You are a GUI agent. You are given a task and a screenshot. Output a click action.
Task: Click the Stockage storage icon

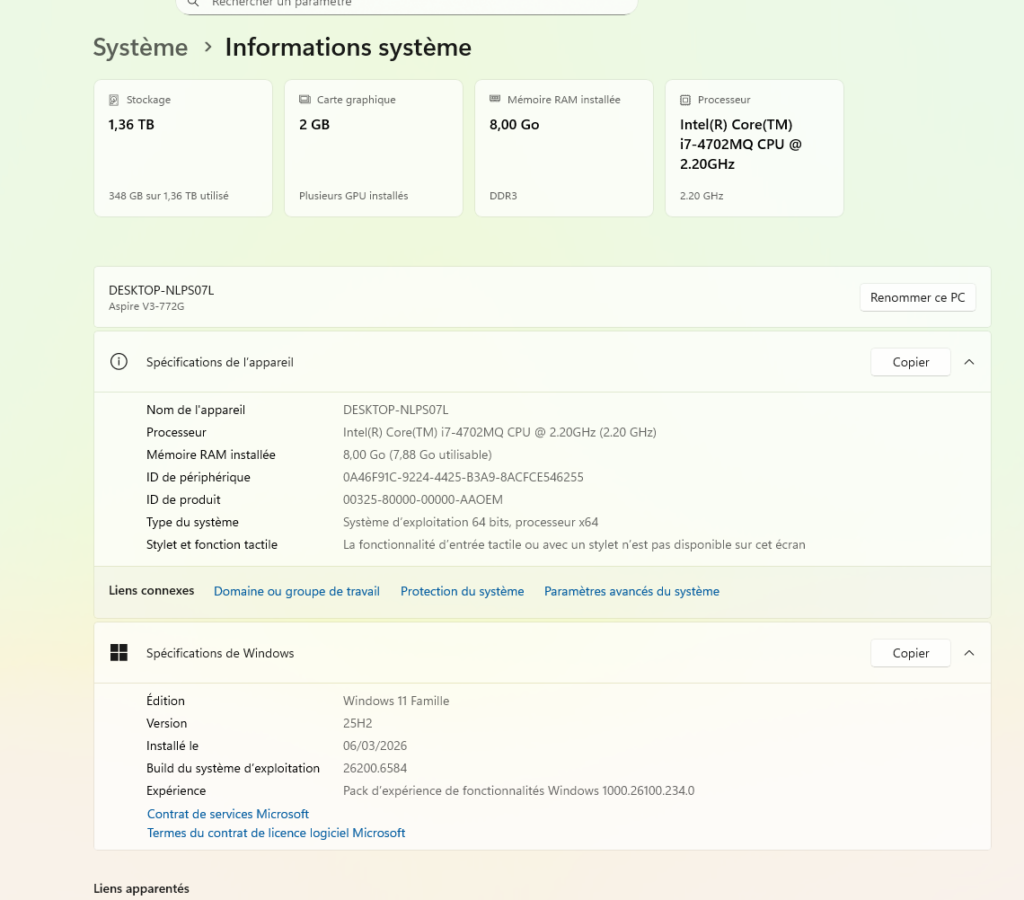(x=114, y=100)
